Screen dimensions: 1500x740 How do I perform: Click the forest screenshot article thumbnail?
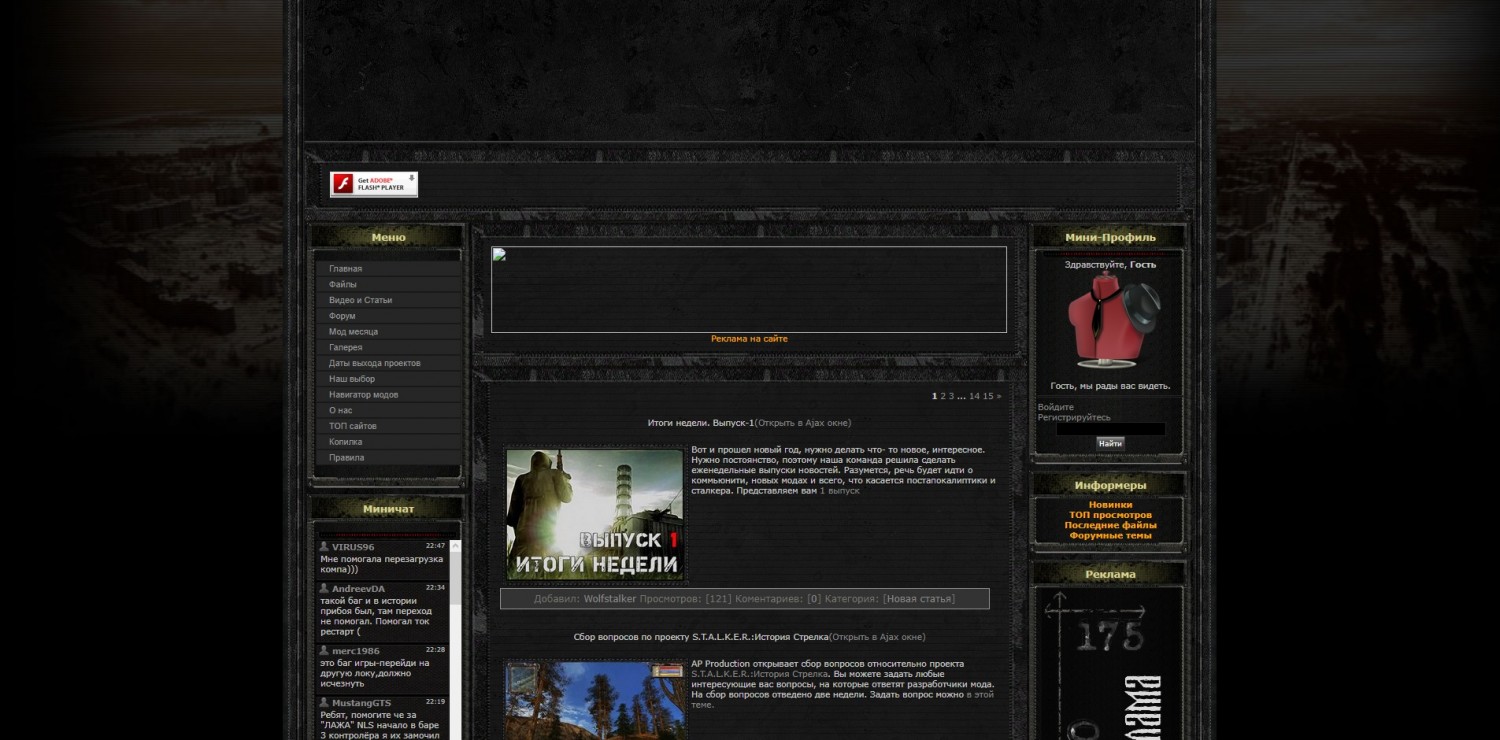595,701
